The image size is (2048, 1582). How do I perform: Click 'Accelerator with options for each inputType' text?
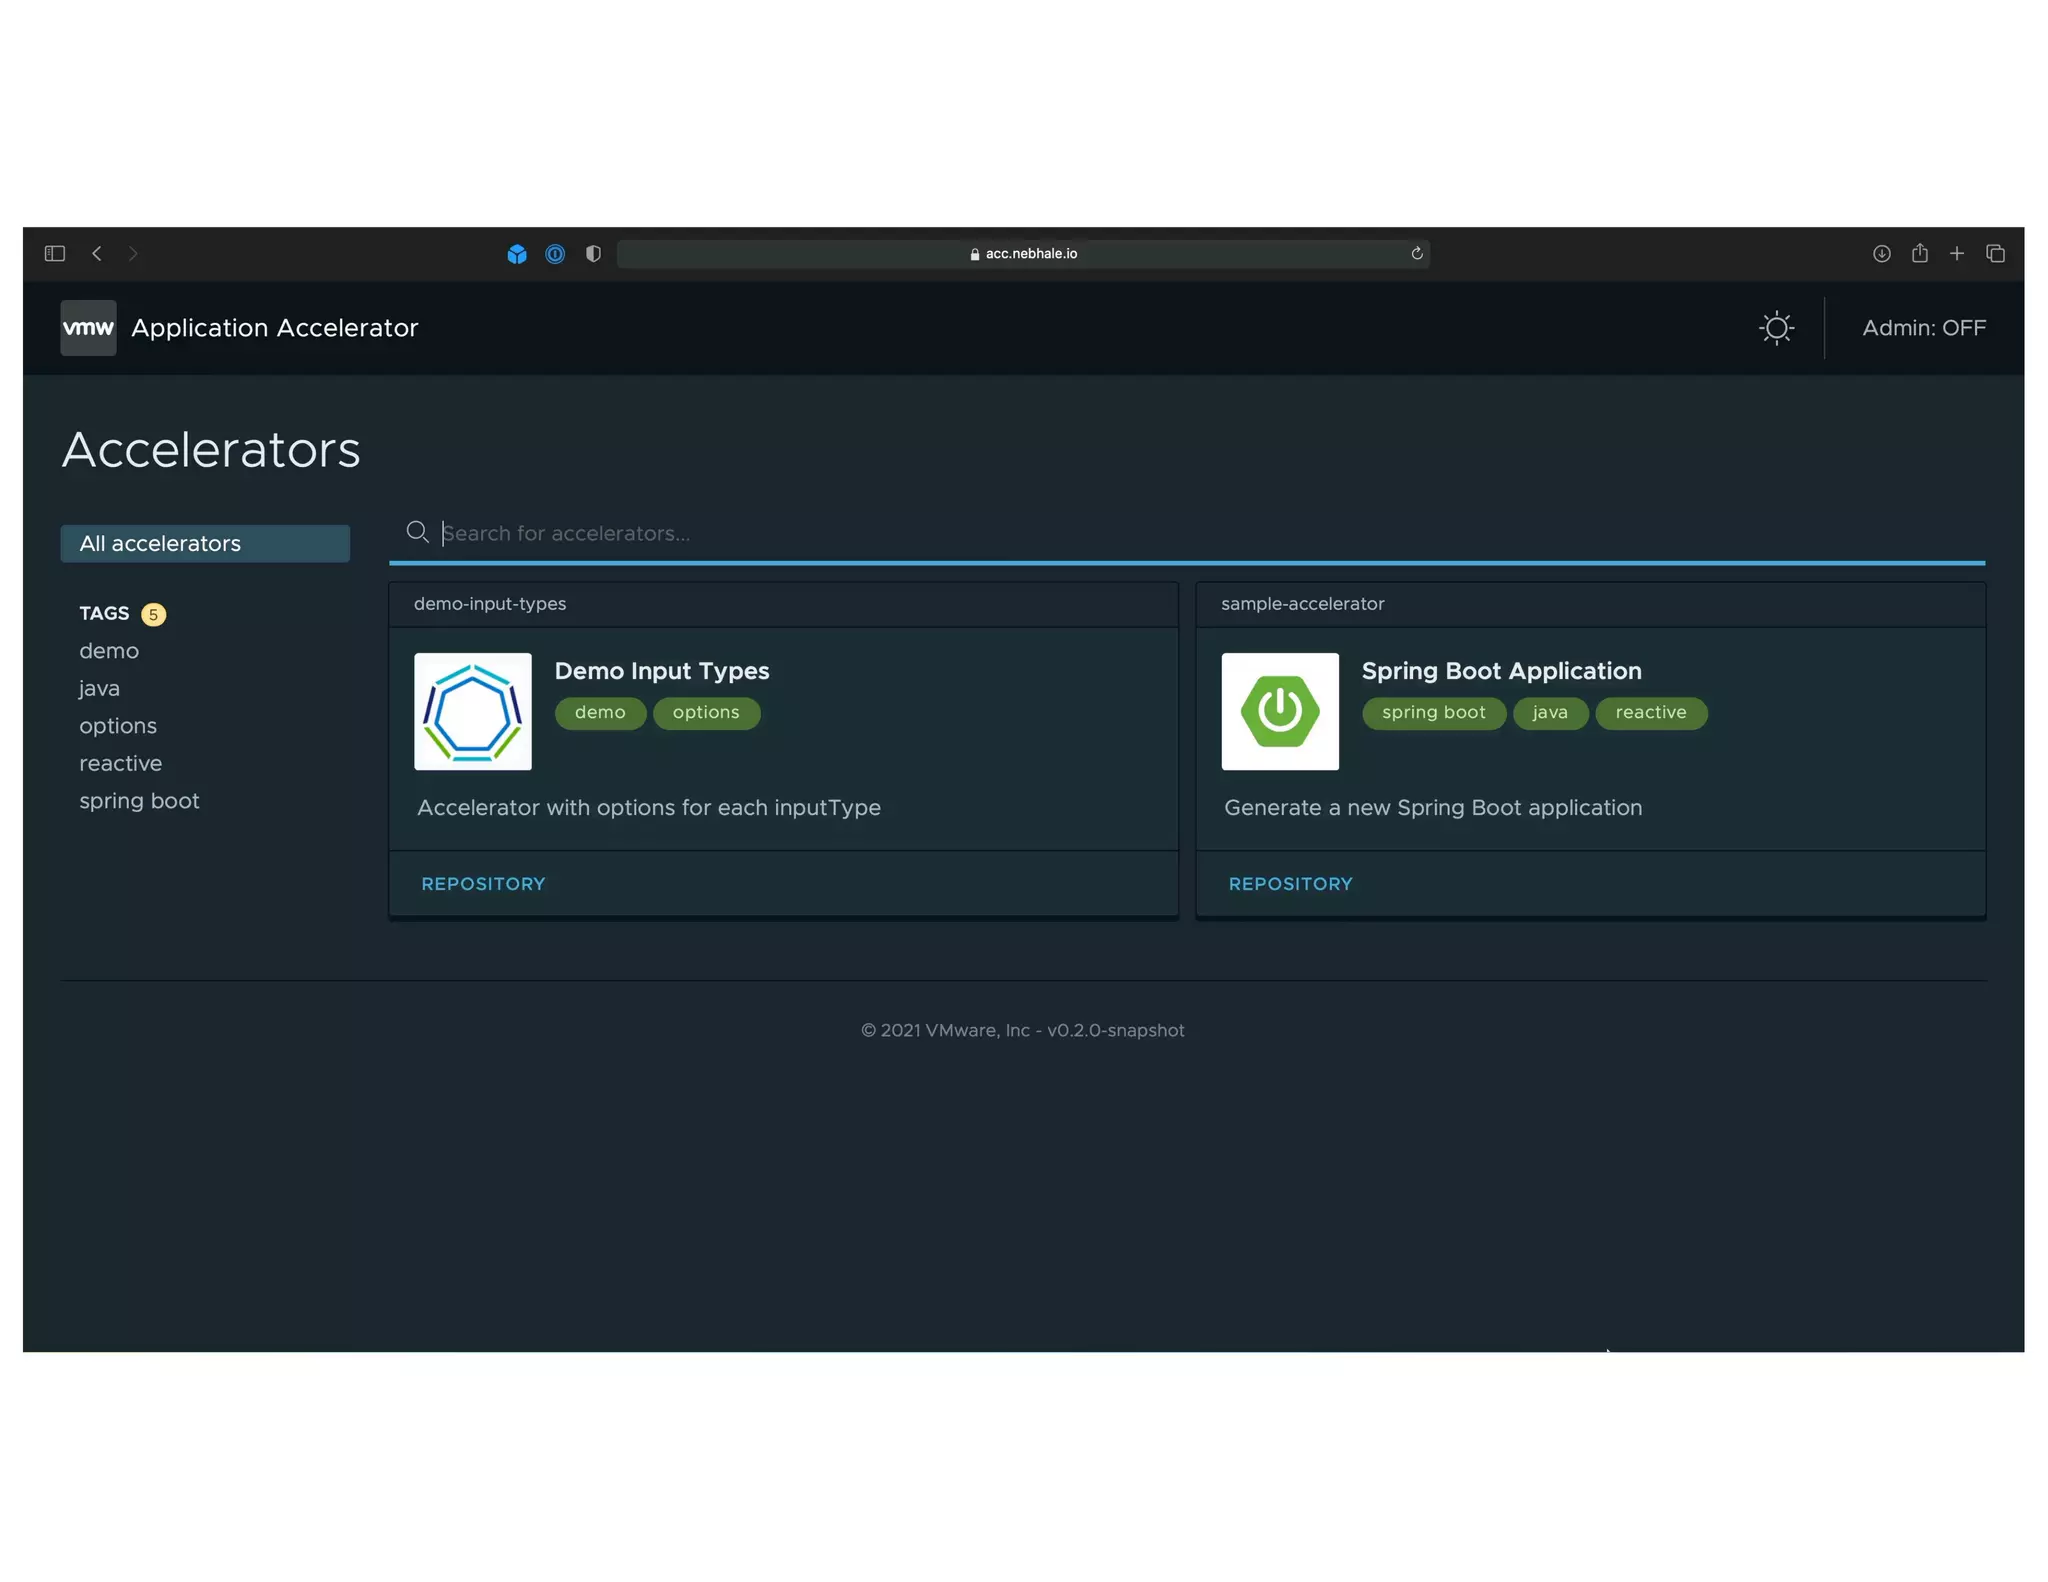click(x=649, y=808)
